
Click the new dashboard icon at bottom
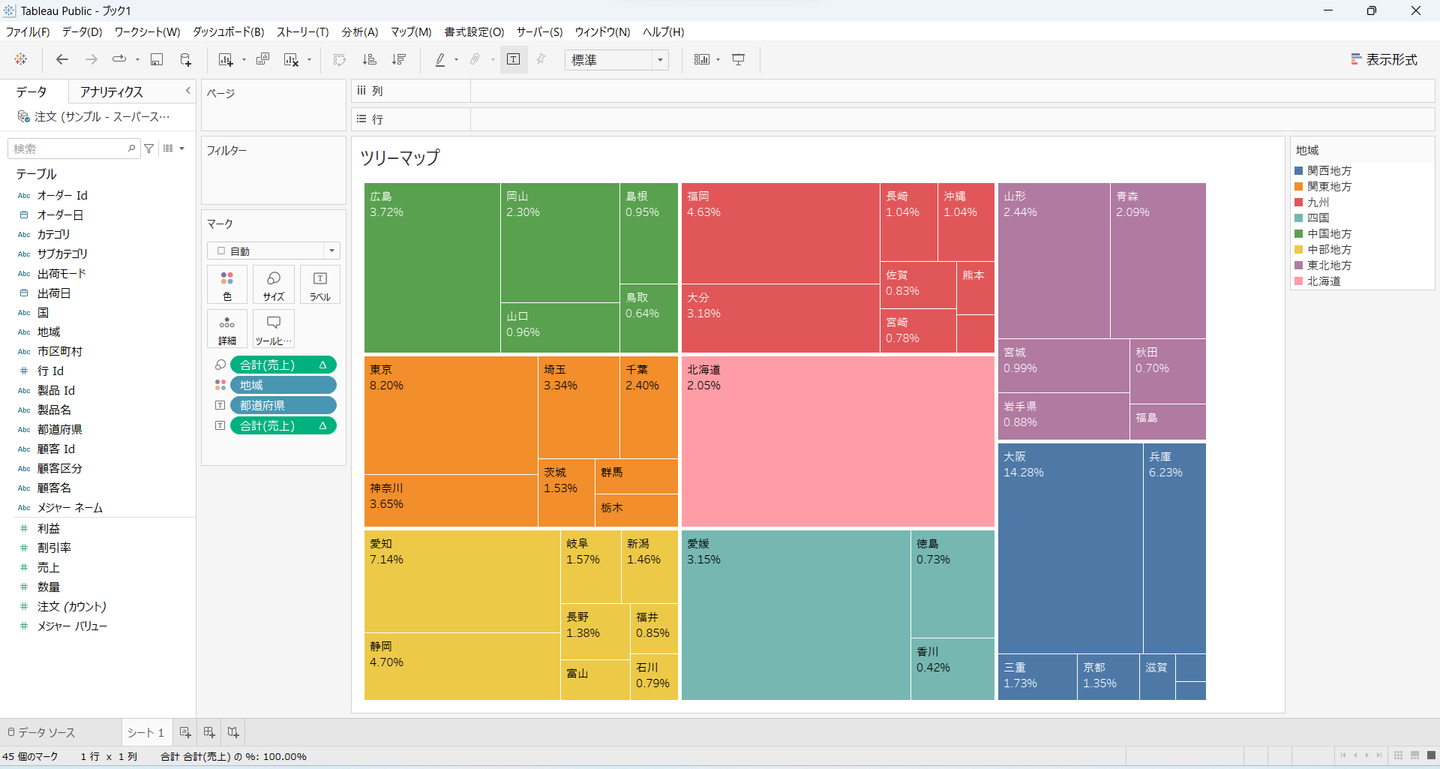[x=209, y=733]
